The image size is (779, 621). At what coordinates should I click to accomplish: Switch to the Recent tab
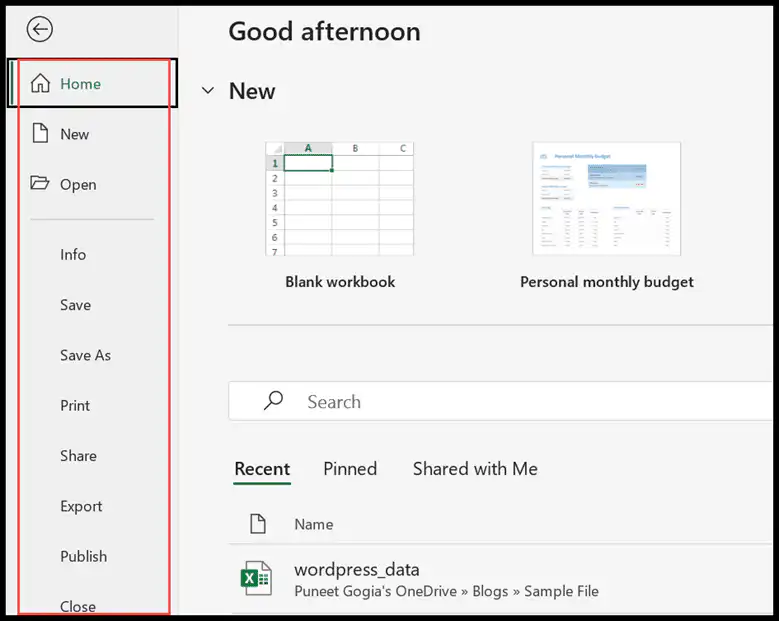pyautogui.click(x=262, y=469)
